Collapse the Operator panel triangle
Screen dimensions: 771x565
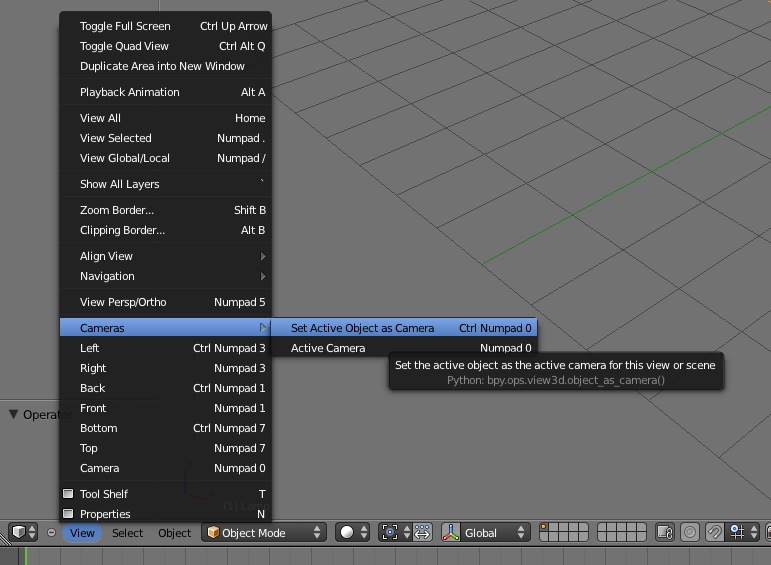tap(14, 415)
